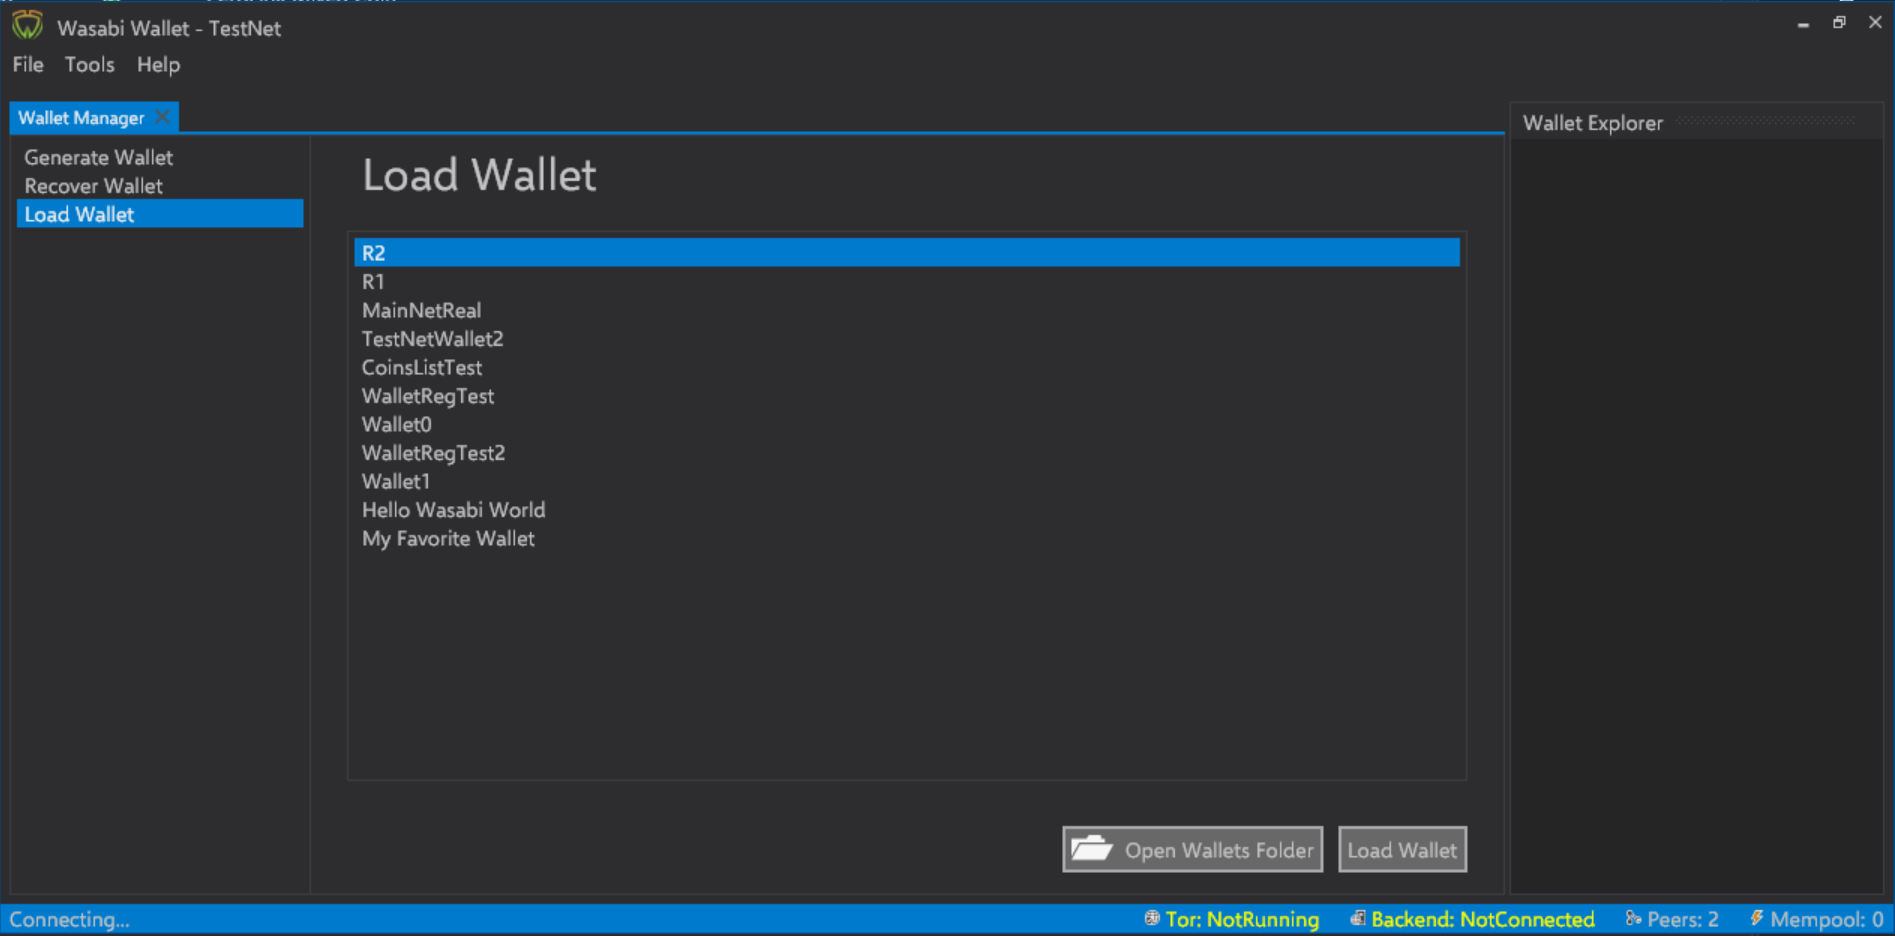Viewport: 1895px width, 936px height.
Task: Select the WalletRegTest wallet
Action: [907, 395]
